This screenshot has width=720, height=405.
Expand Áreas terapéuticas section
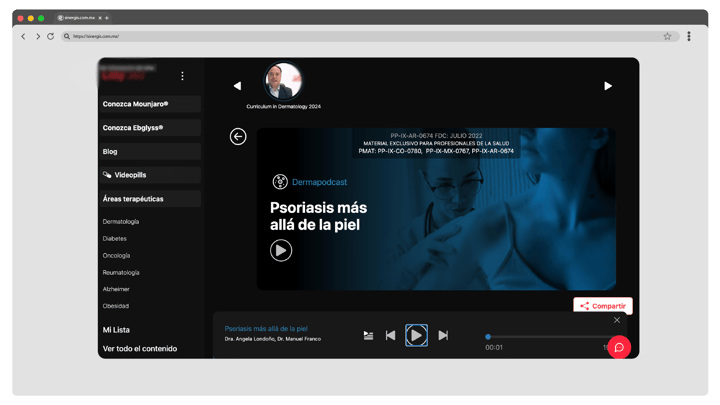[150, 199]
